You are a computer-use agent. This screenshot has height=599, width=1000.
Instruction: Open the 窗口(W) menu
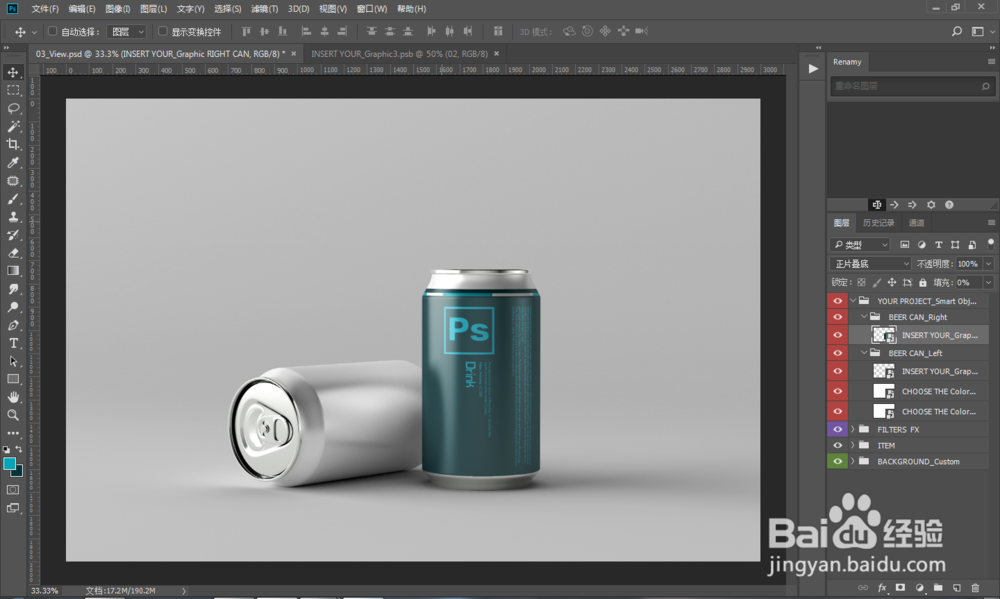click(372, 9)
